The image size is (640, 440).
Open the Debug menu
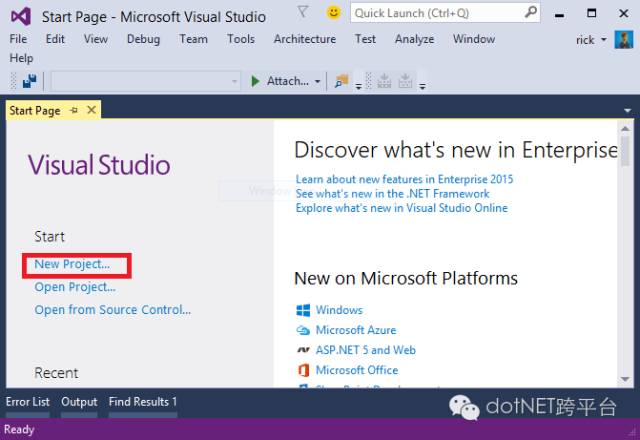click(x=143, y=39)
